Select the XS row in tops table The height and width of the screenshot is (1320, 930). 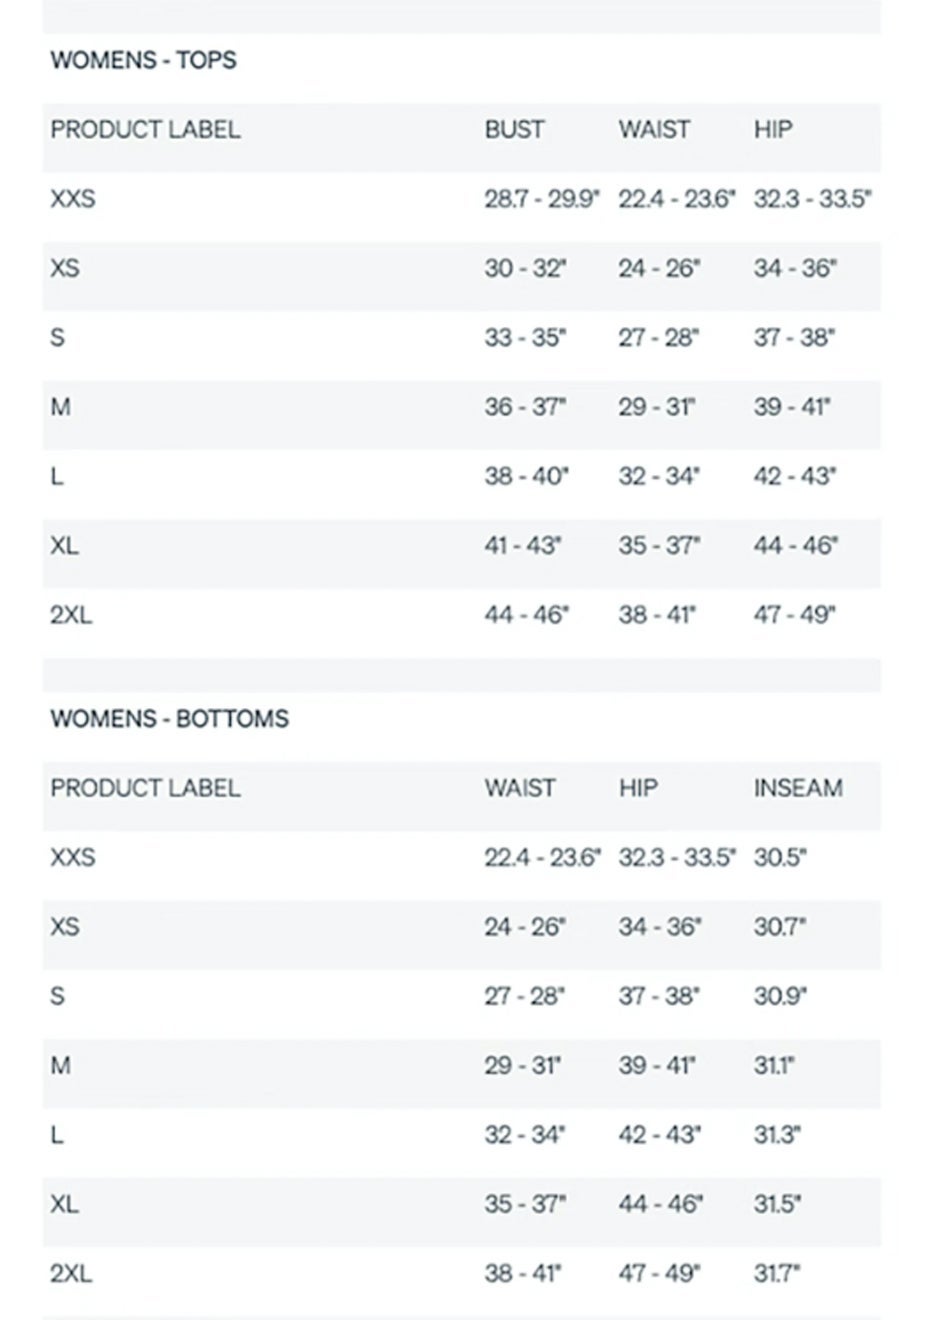(x=461, y=268)
